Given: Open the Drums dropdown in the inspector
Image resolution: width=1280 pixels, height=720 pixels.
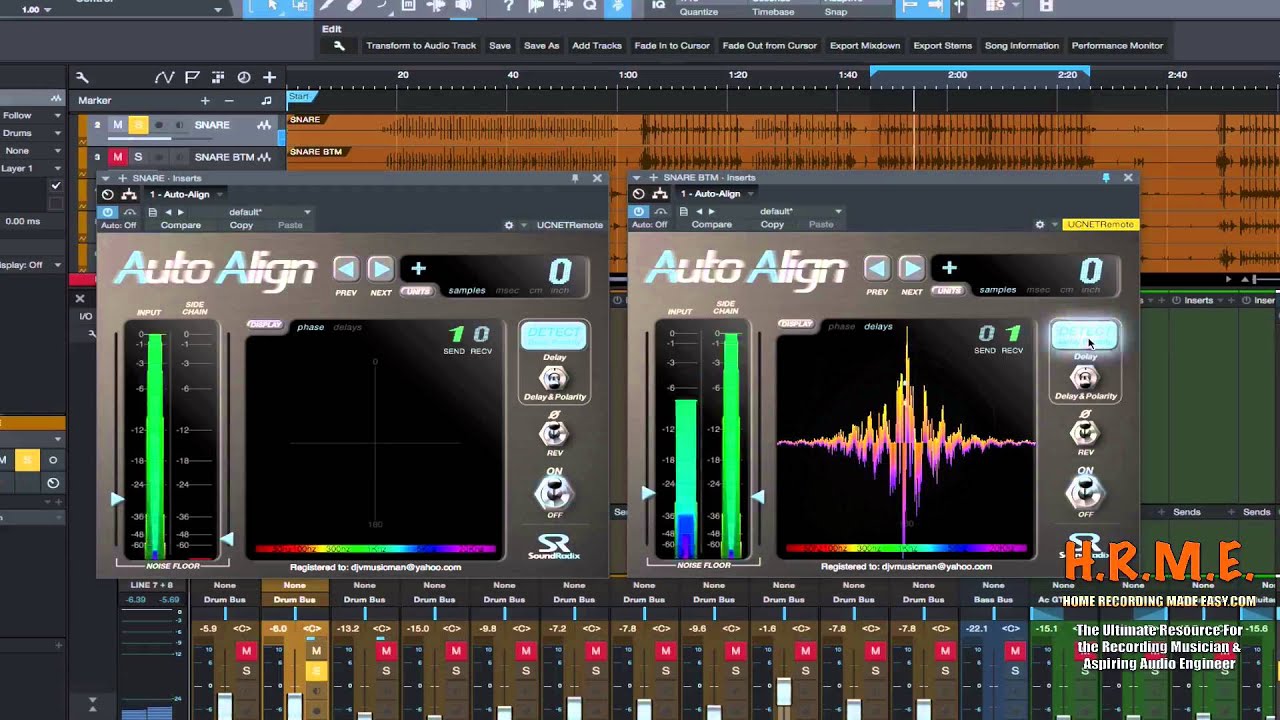Looking at the screenshot, I should [x=32, y=133].
